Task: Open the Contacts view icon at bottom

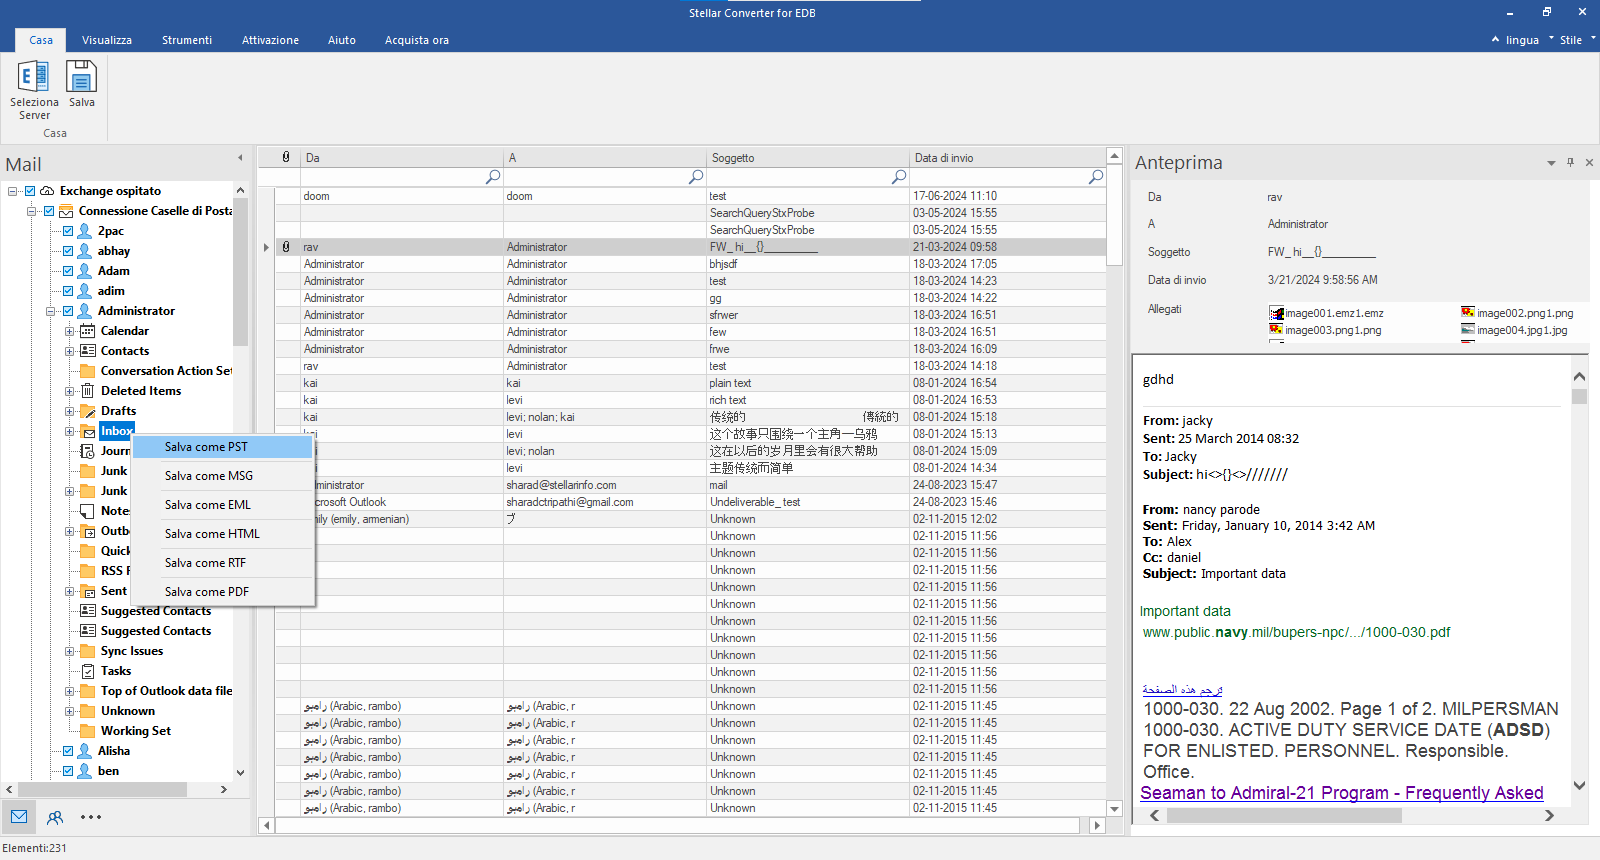Action: click(x=55, y=817)
